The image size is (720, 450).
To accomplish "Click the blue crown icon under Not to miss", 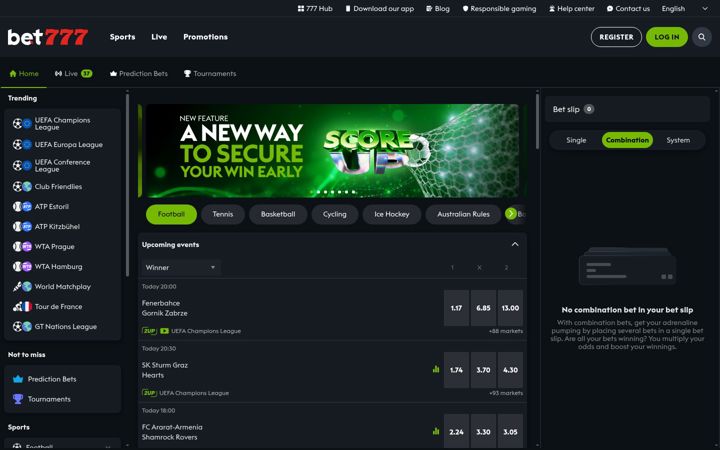I will click(x=18, y=379).
